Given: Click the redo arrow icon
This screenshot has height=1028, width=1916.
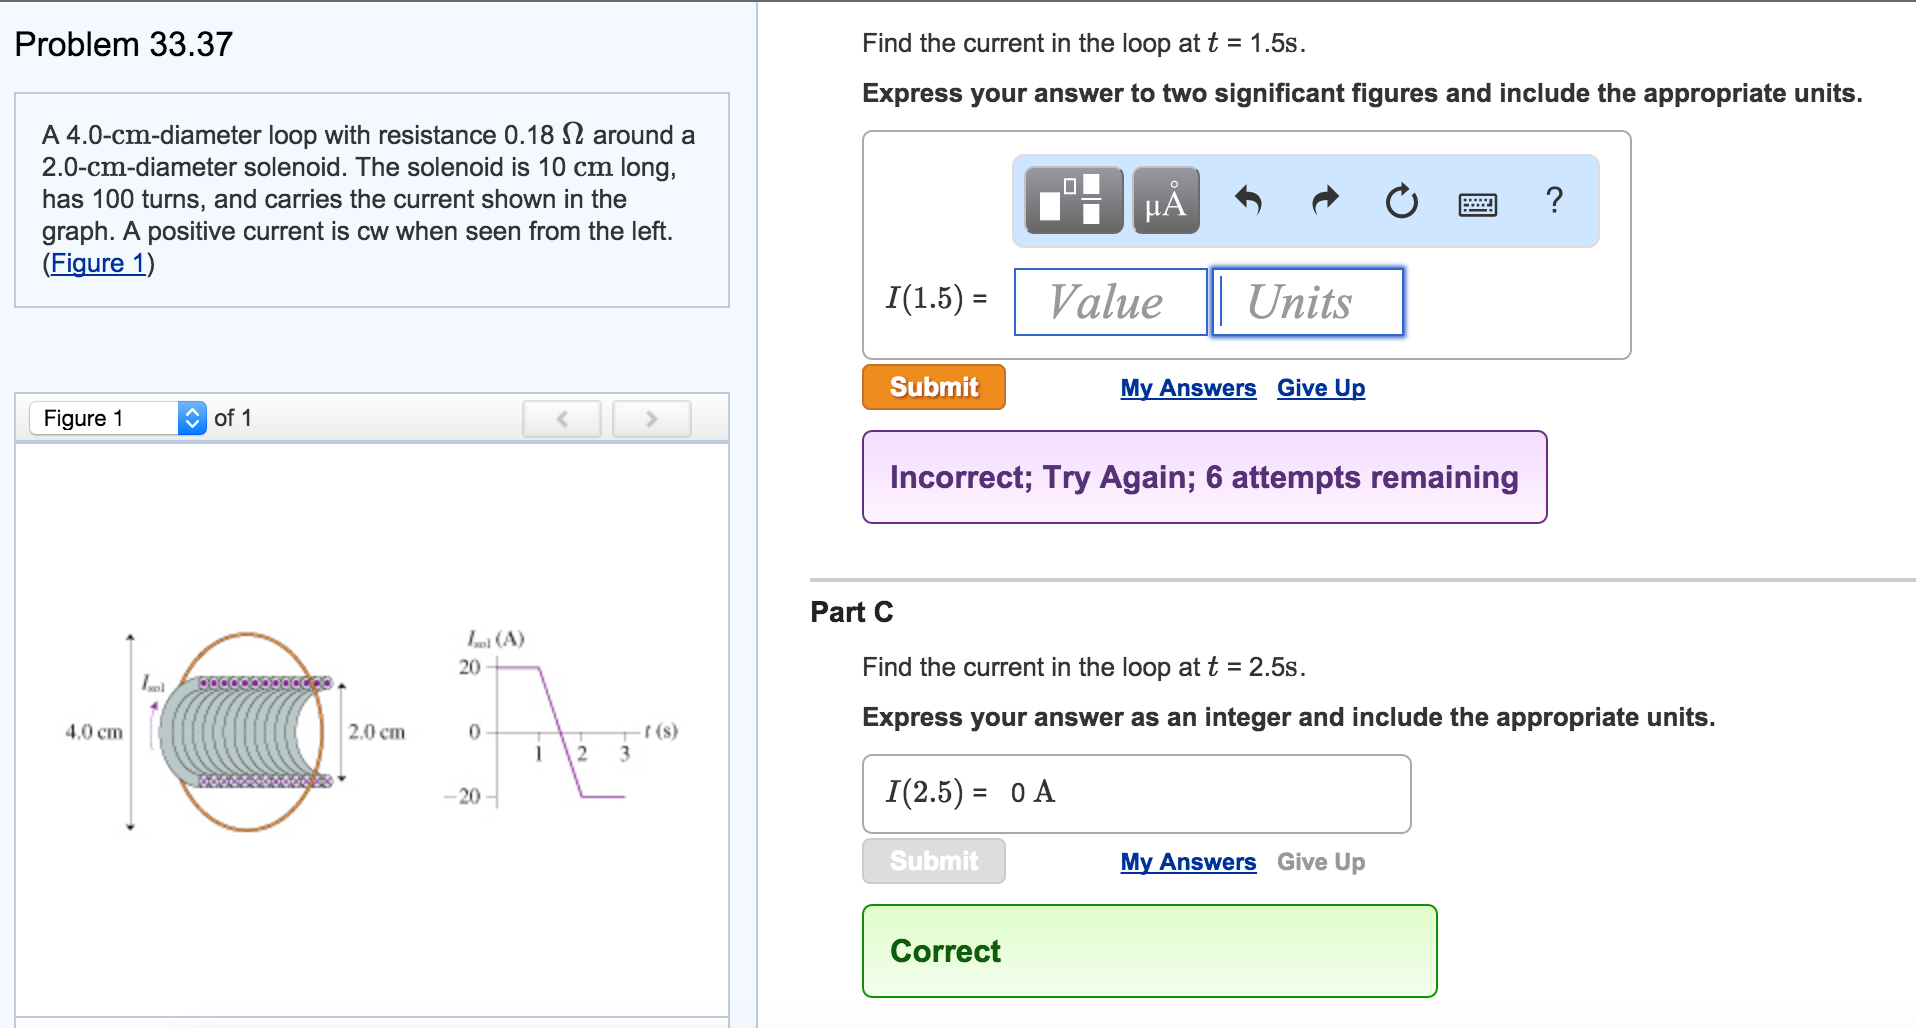Looking at the screenshot, I should [1325, 201].
